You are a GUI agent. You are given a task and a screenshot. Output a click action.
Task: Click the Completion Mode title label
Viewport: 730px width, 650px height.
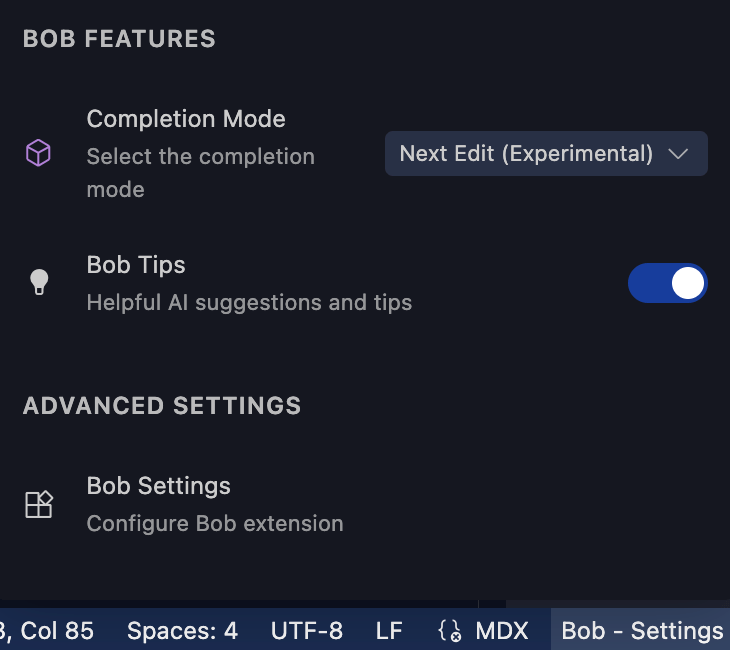pyautogui.click(x=186, y=119)
